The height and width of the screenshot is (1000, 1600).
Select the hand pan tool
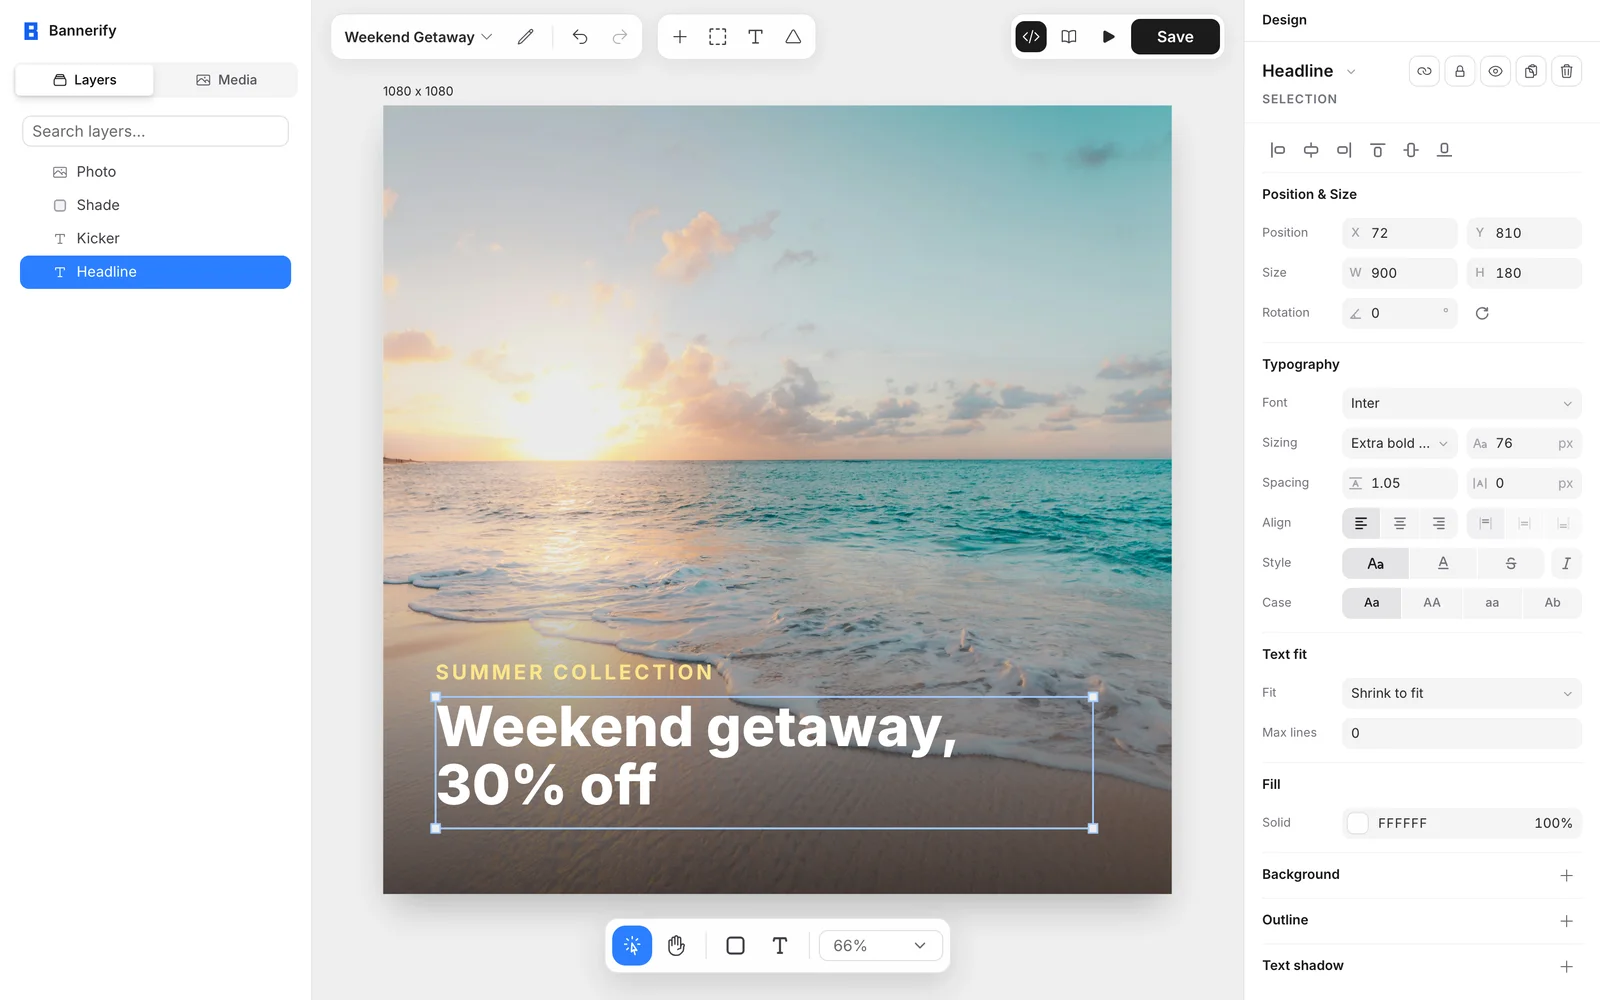[677, 945]
